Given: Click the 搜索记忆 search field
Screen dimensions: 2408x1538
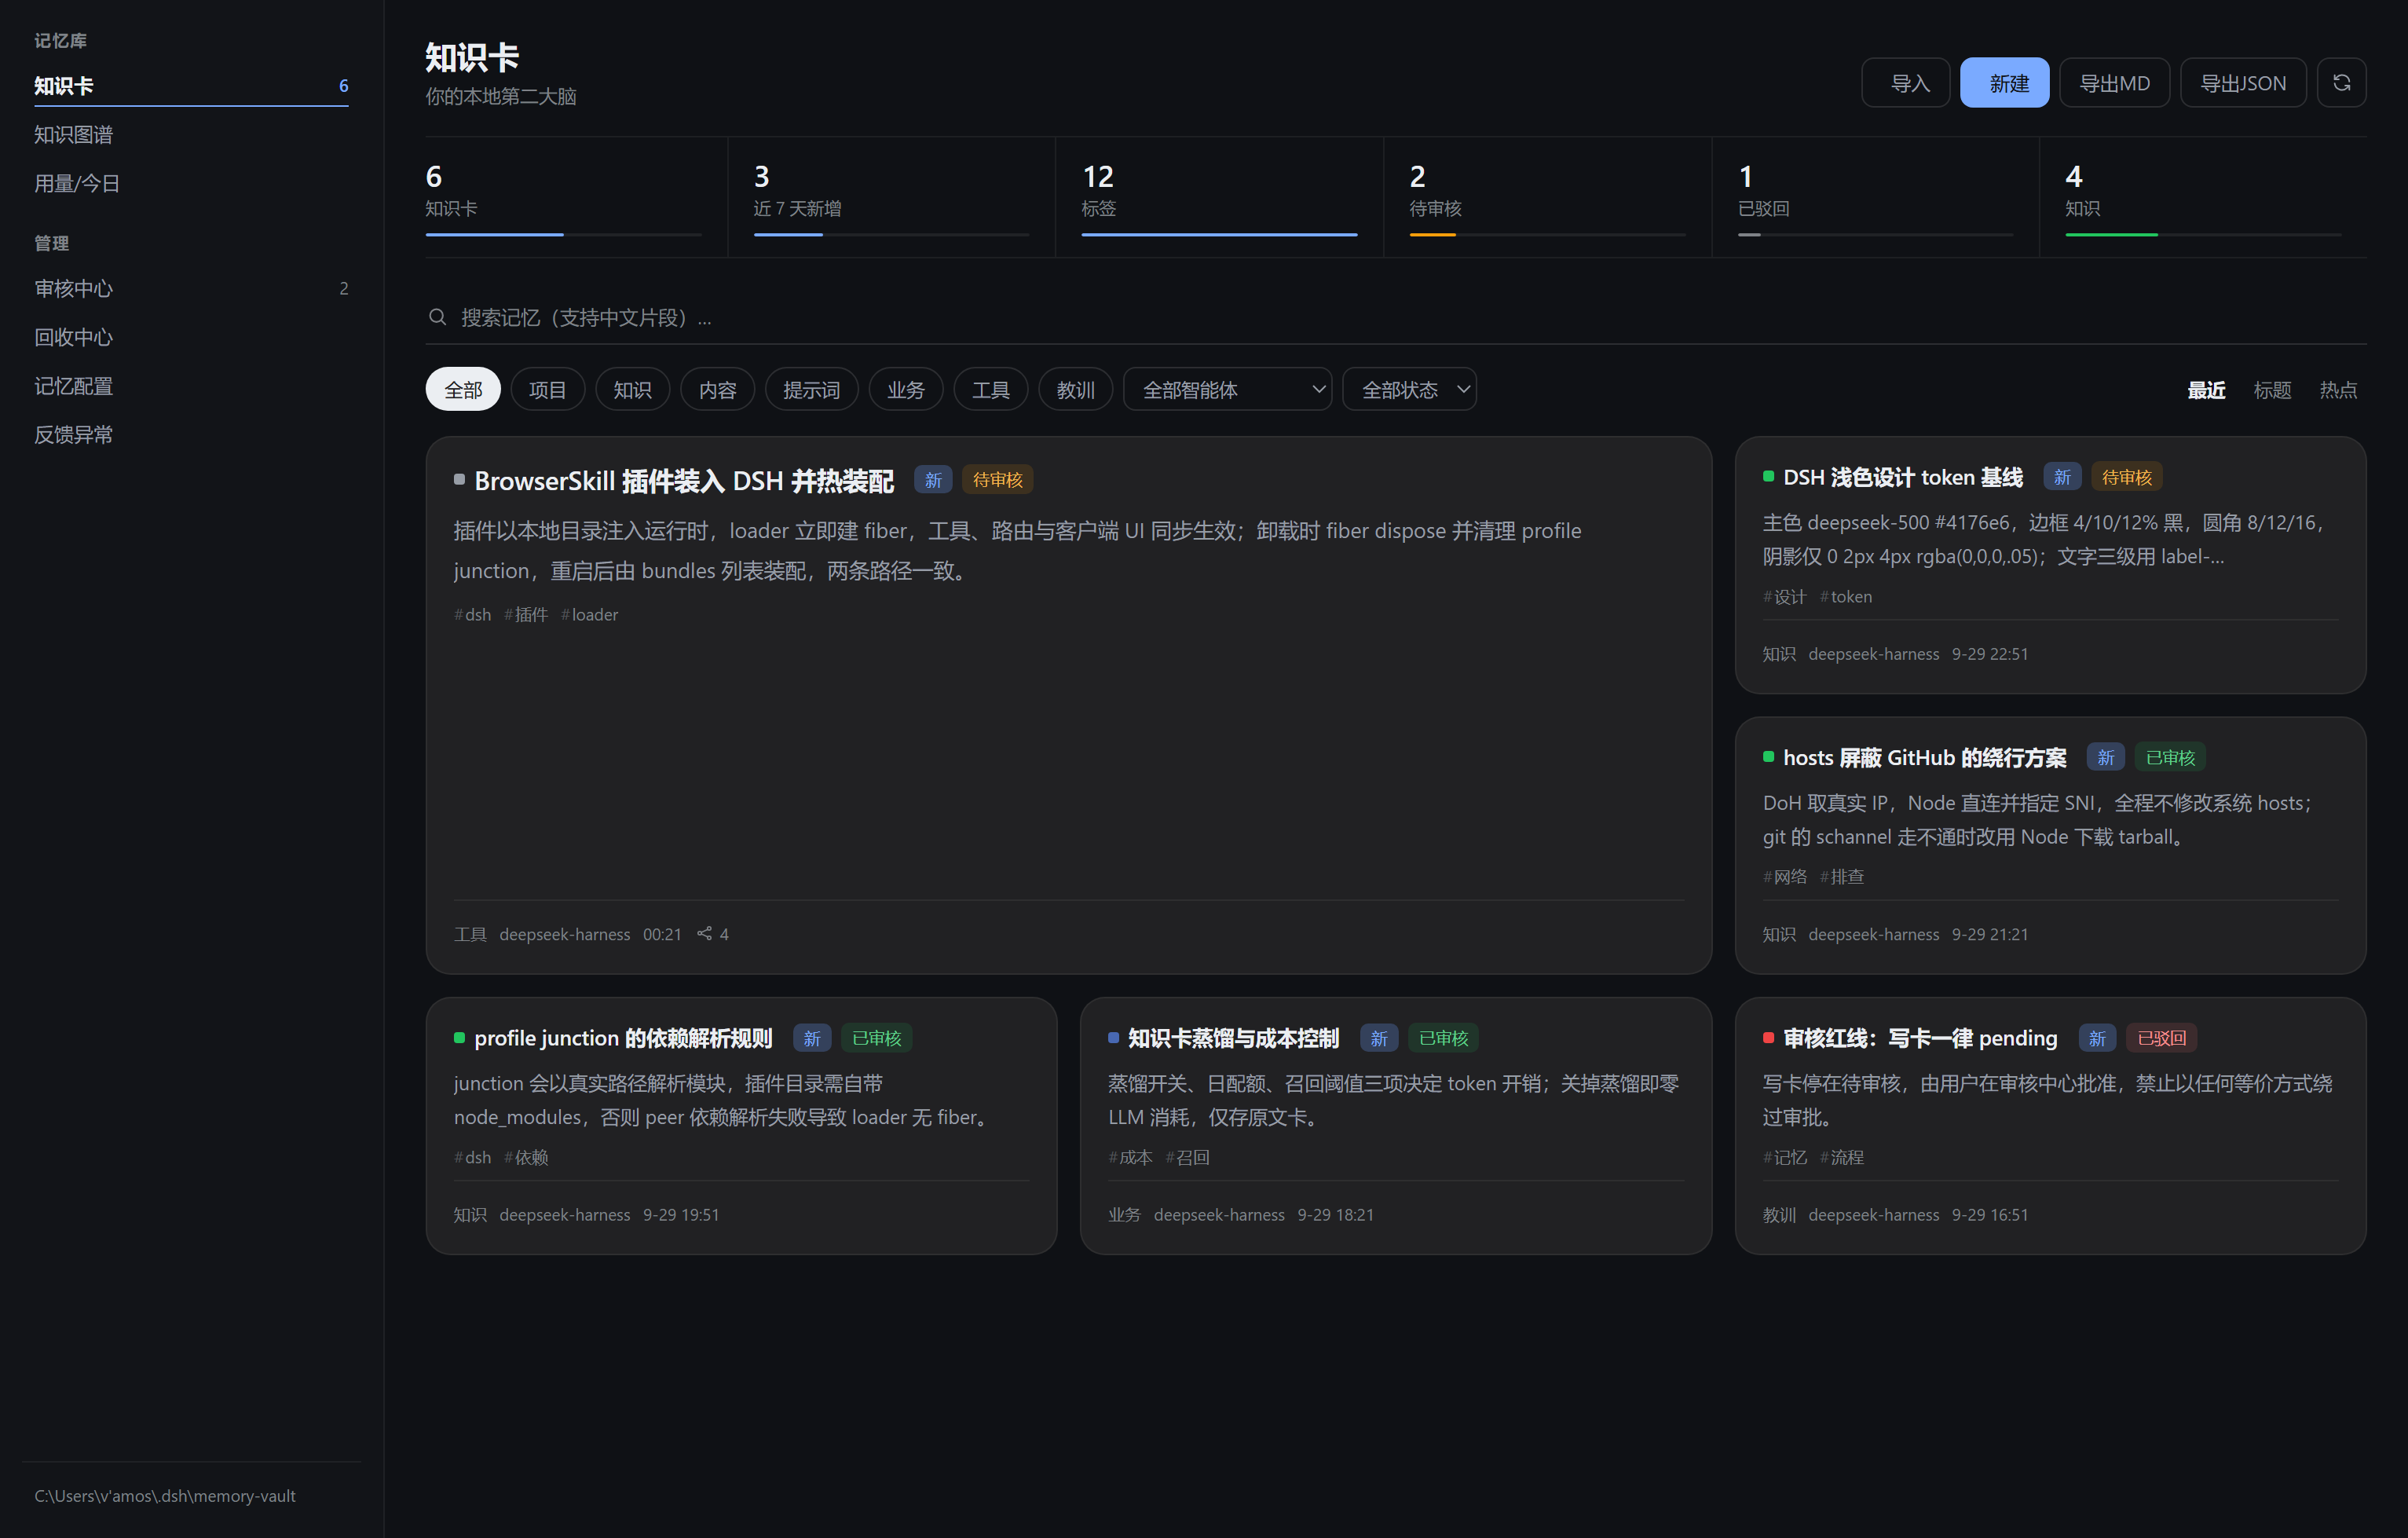Looking at the screenshot, I should coord(1396,317).
